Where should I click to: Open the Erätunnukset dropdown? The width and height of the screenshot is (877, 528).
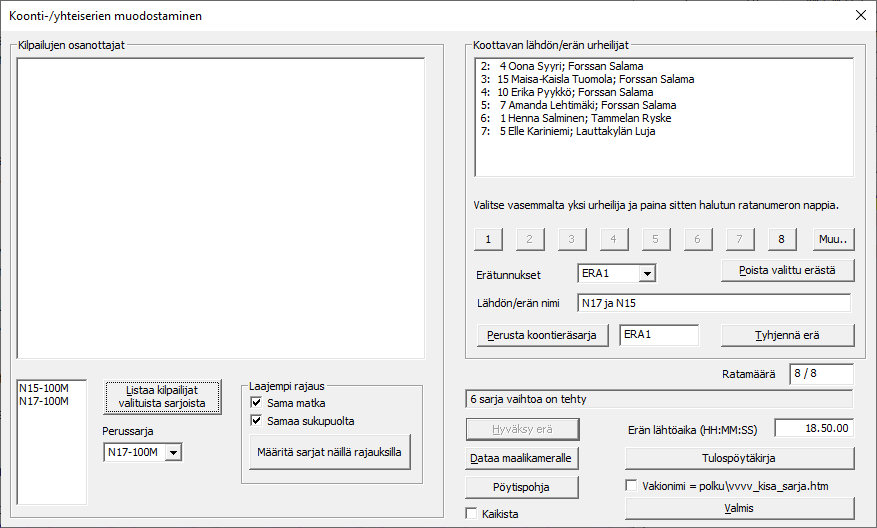(x=646, y=274)
